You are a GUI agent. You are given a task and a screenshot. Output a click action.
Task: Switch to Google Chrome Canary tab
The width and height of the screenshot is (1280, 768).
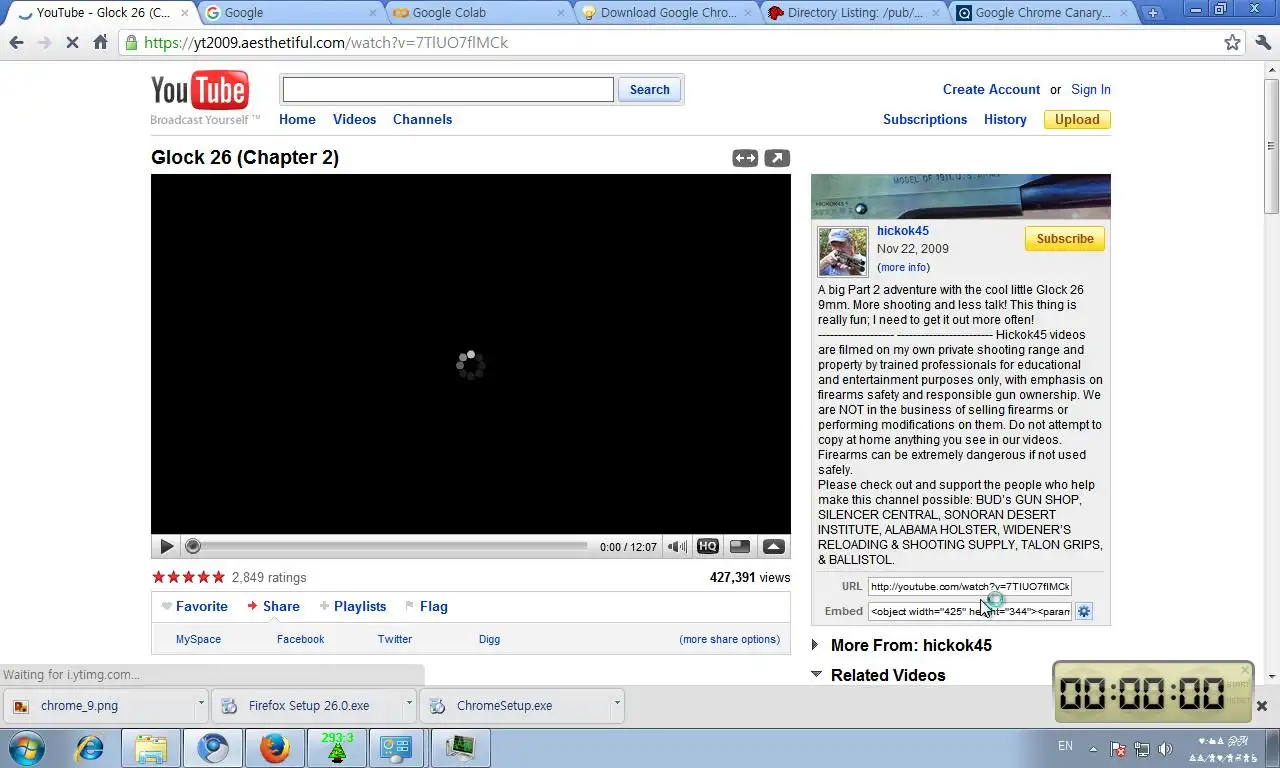coord(1043,13)
